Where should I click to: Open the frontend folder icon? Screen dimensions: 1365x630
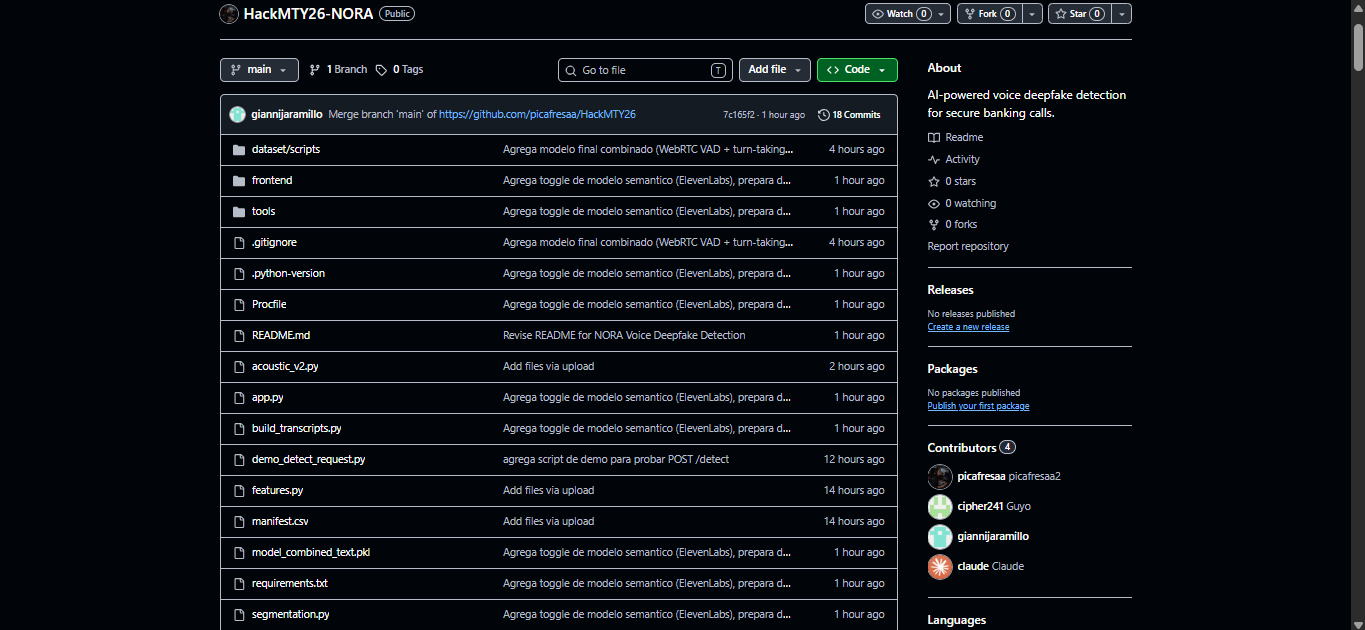[238, 181]
